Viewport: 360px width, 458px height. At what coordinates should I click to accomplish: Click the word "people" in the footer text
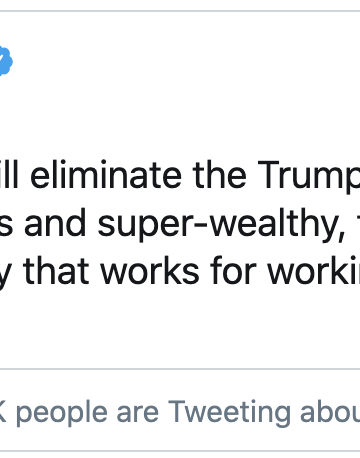[62, 413]
